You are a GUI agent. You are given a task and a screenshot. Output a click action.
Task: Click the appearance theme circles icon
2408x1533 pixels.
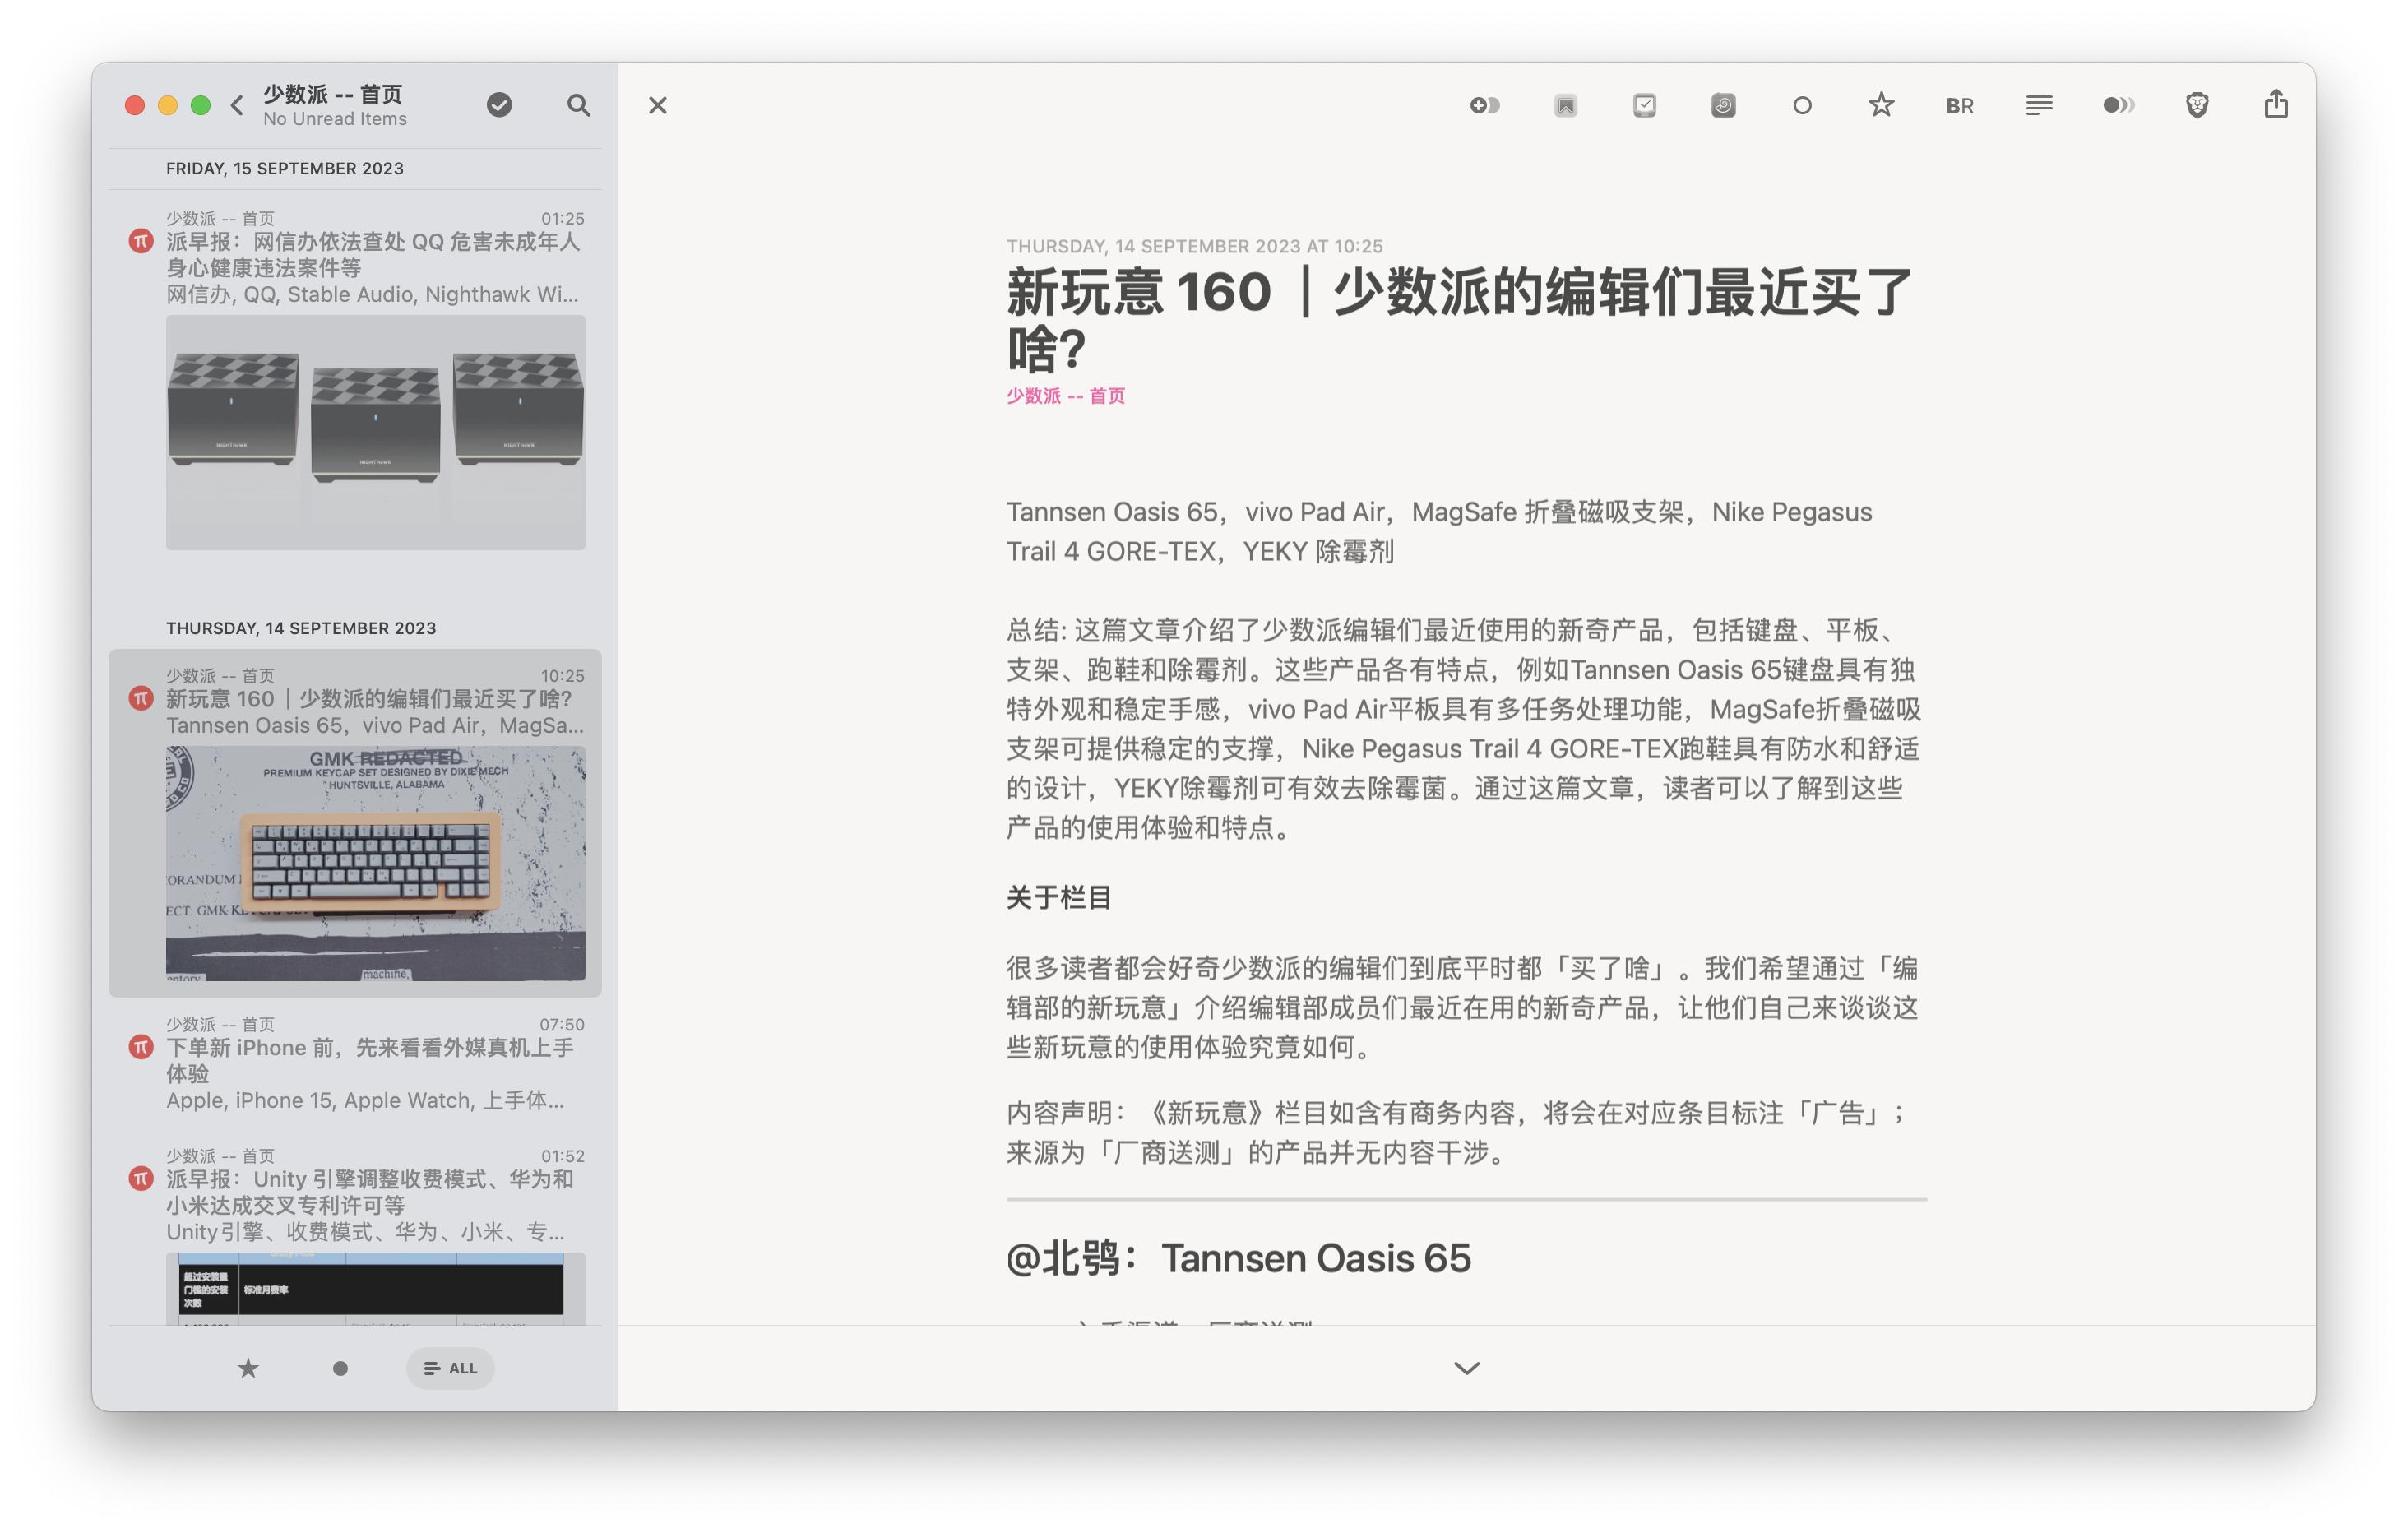pyautogui.click(x=2117, y=105)
